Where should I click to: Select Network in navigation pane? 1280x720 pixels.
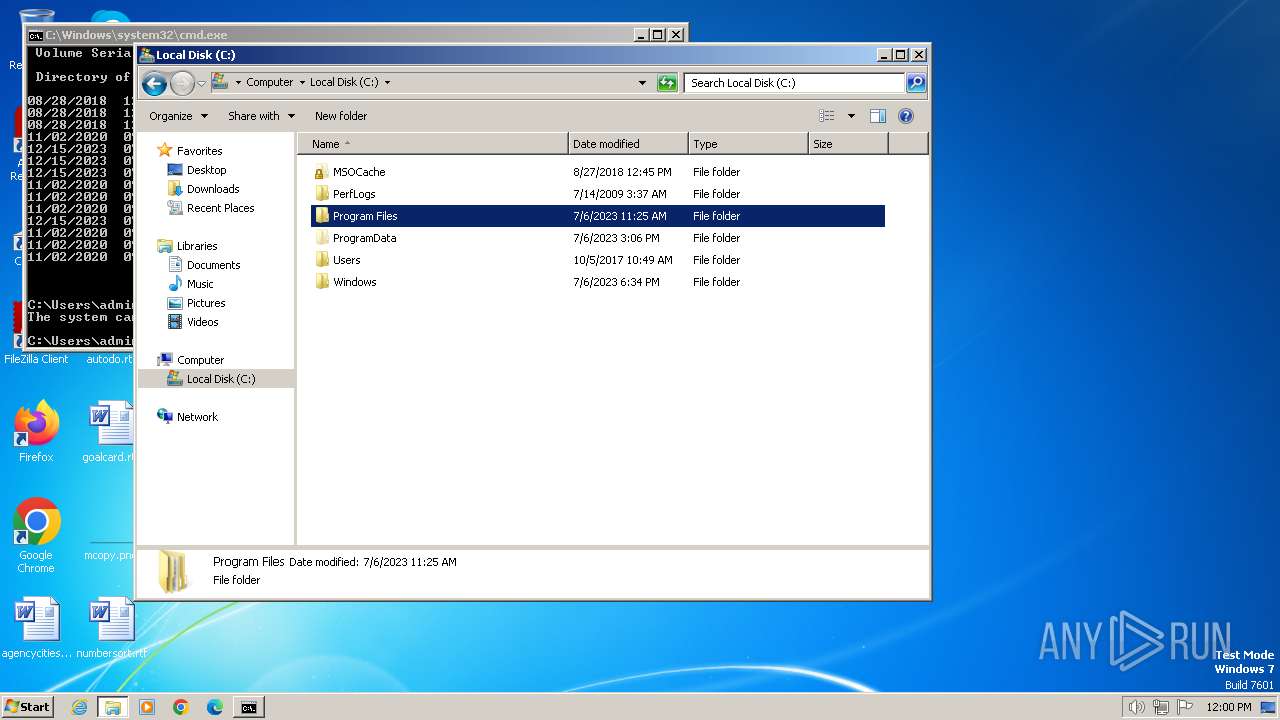(x=197, y=417)
